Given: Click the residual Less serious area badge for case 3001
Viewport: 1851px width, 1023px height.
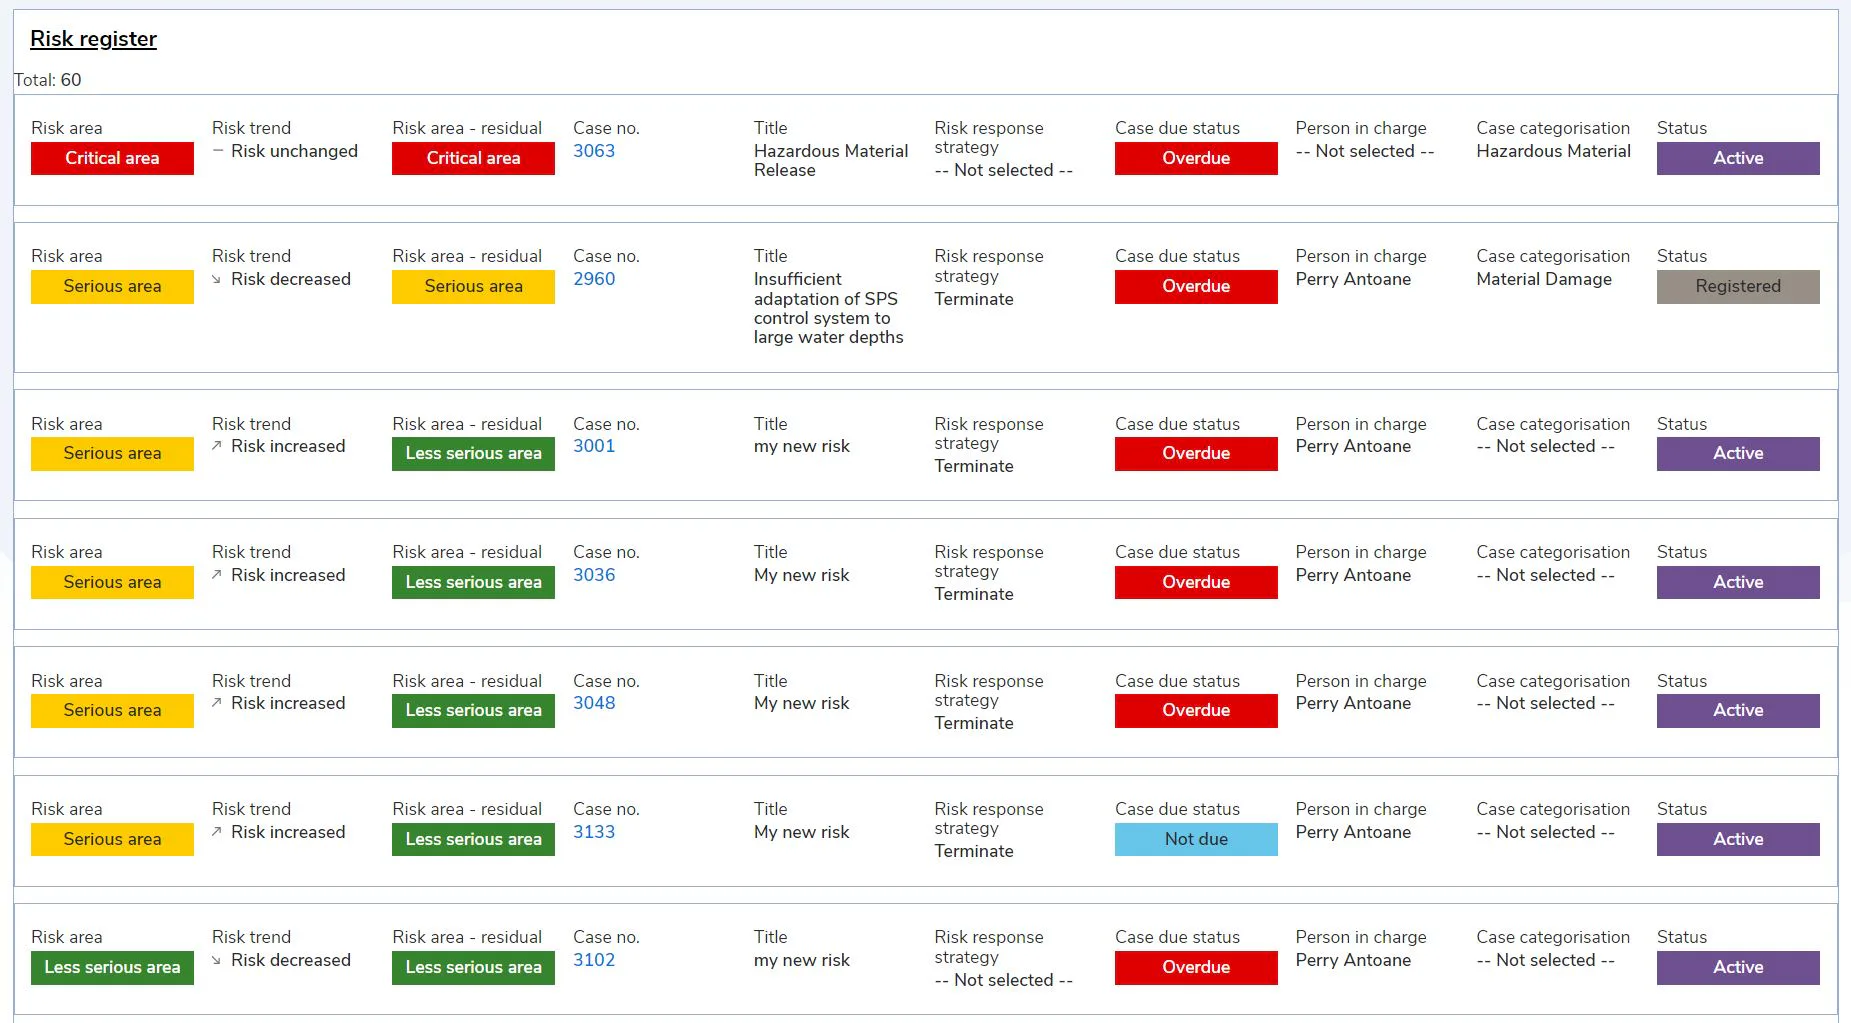Looking at the screenshot, I should 473,453.
